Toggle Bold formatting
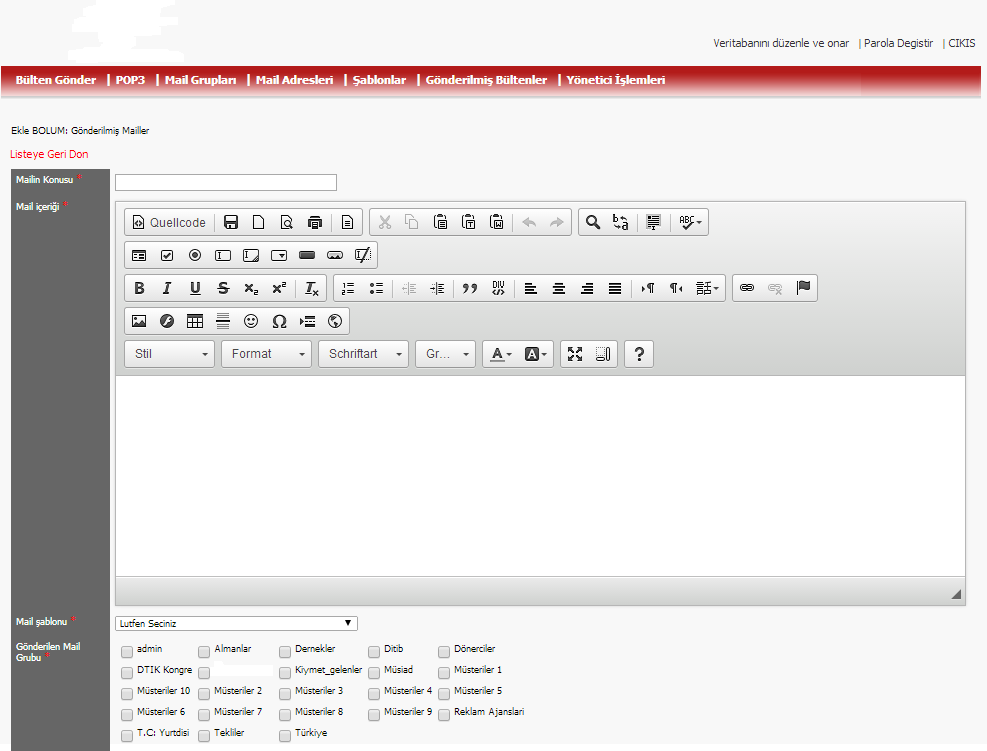987x751 pixels. click(x=139, y=288)
